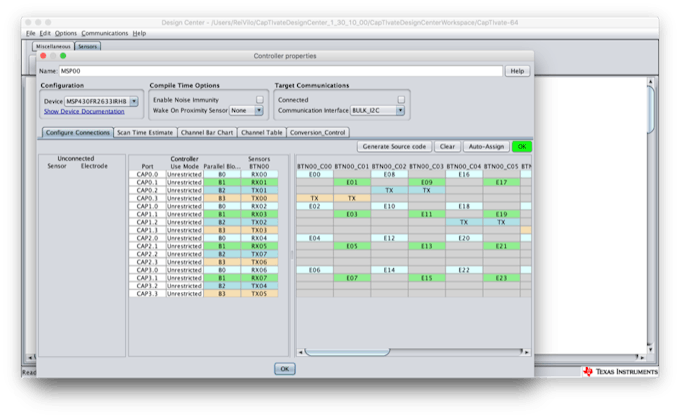Switch to Channel Table tab
Image resolution: width=680 pixels, height=418 pixels.
coord(262,133)
